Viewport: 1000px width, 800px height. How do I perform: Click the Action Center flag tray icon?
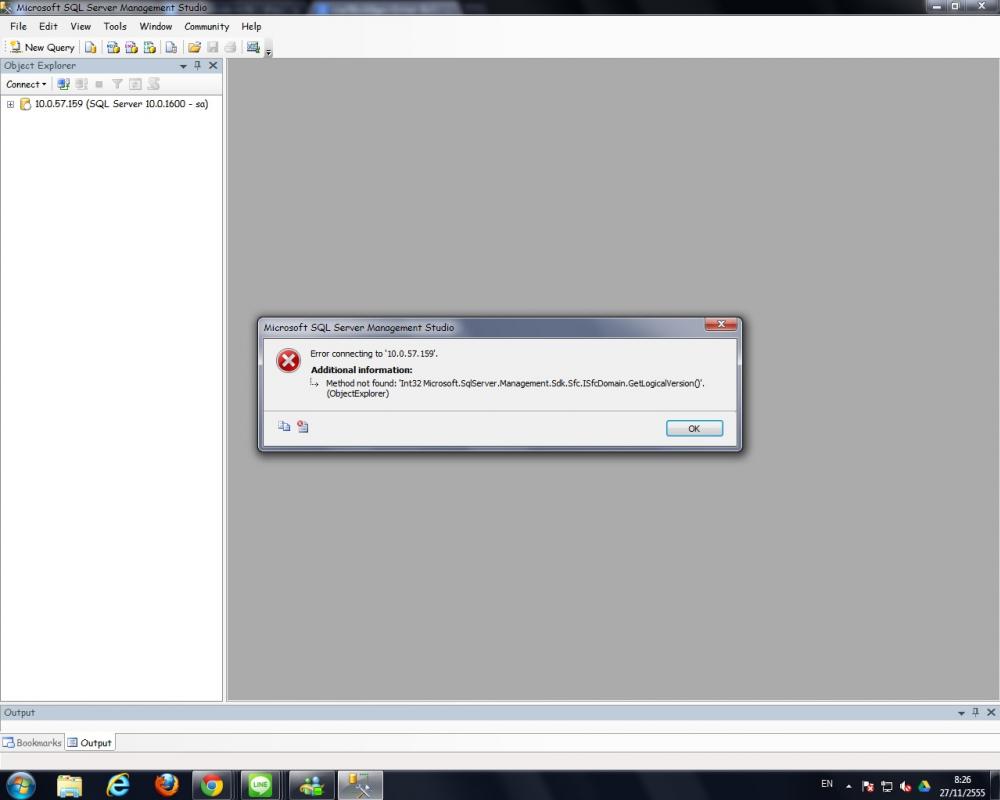pos(868,786)
